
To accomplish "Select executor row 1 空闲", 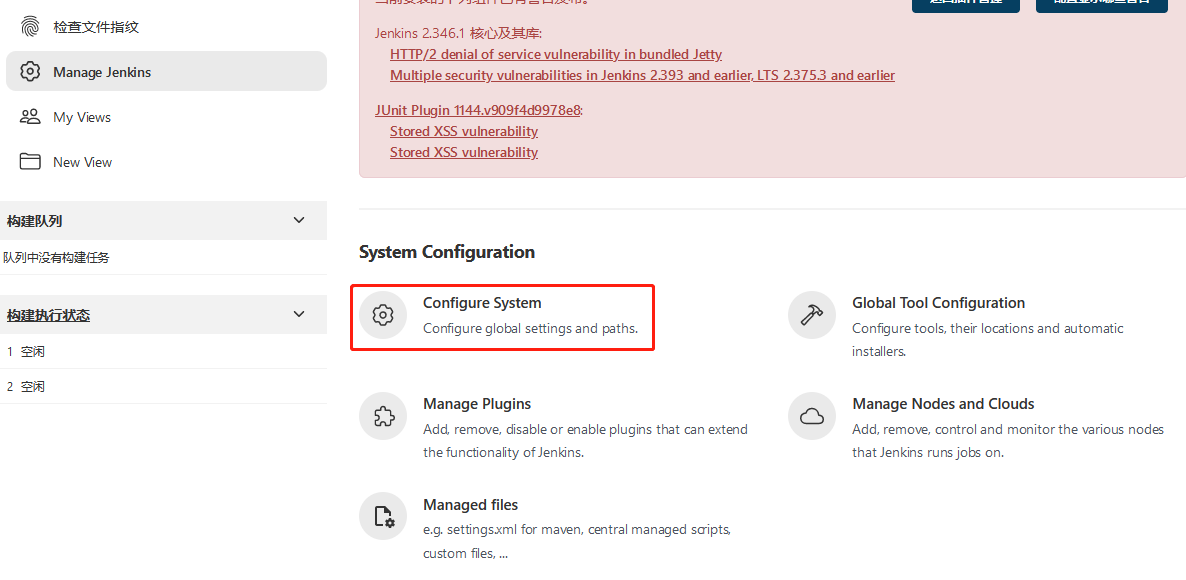I will 163,352.
